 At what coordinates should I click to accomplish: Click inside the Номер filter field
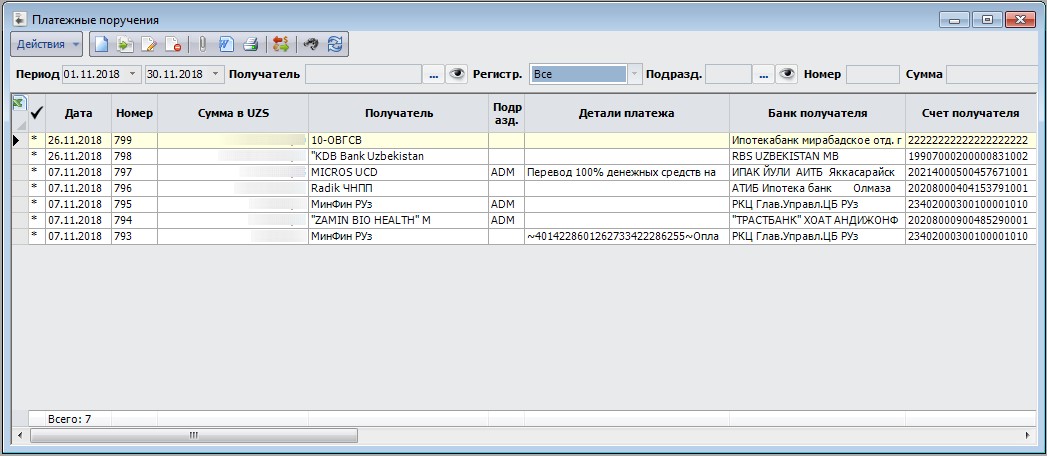coord(872,74)
